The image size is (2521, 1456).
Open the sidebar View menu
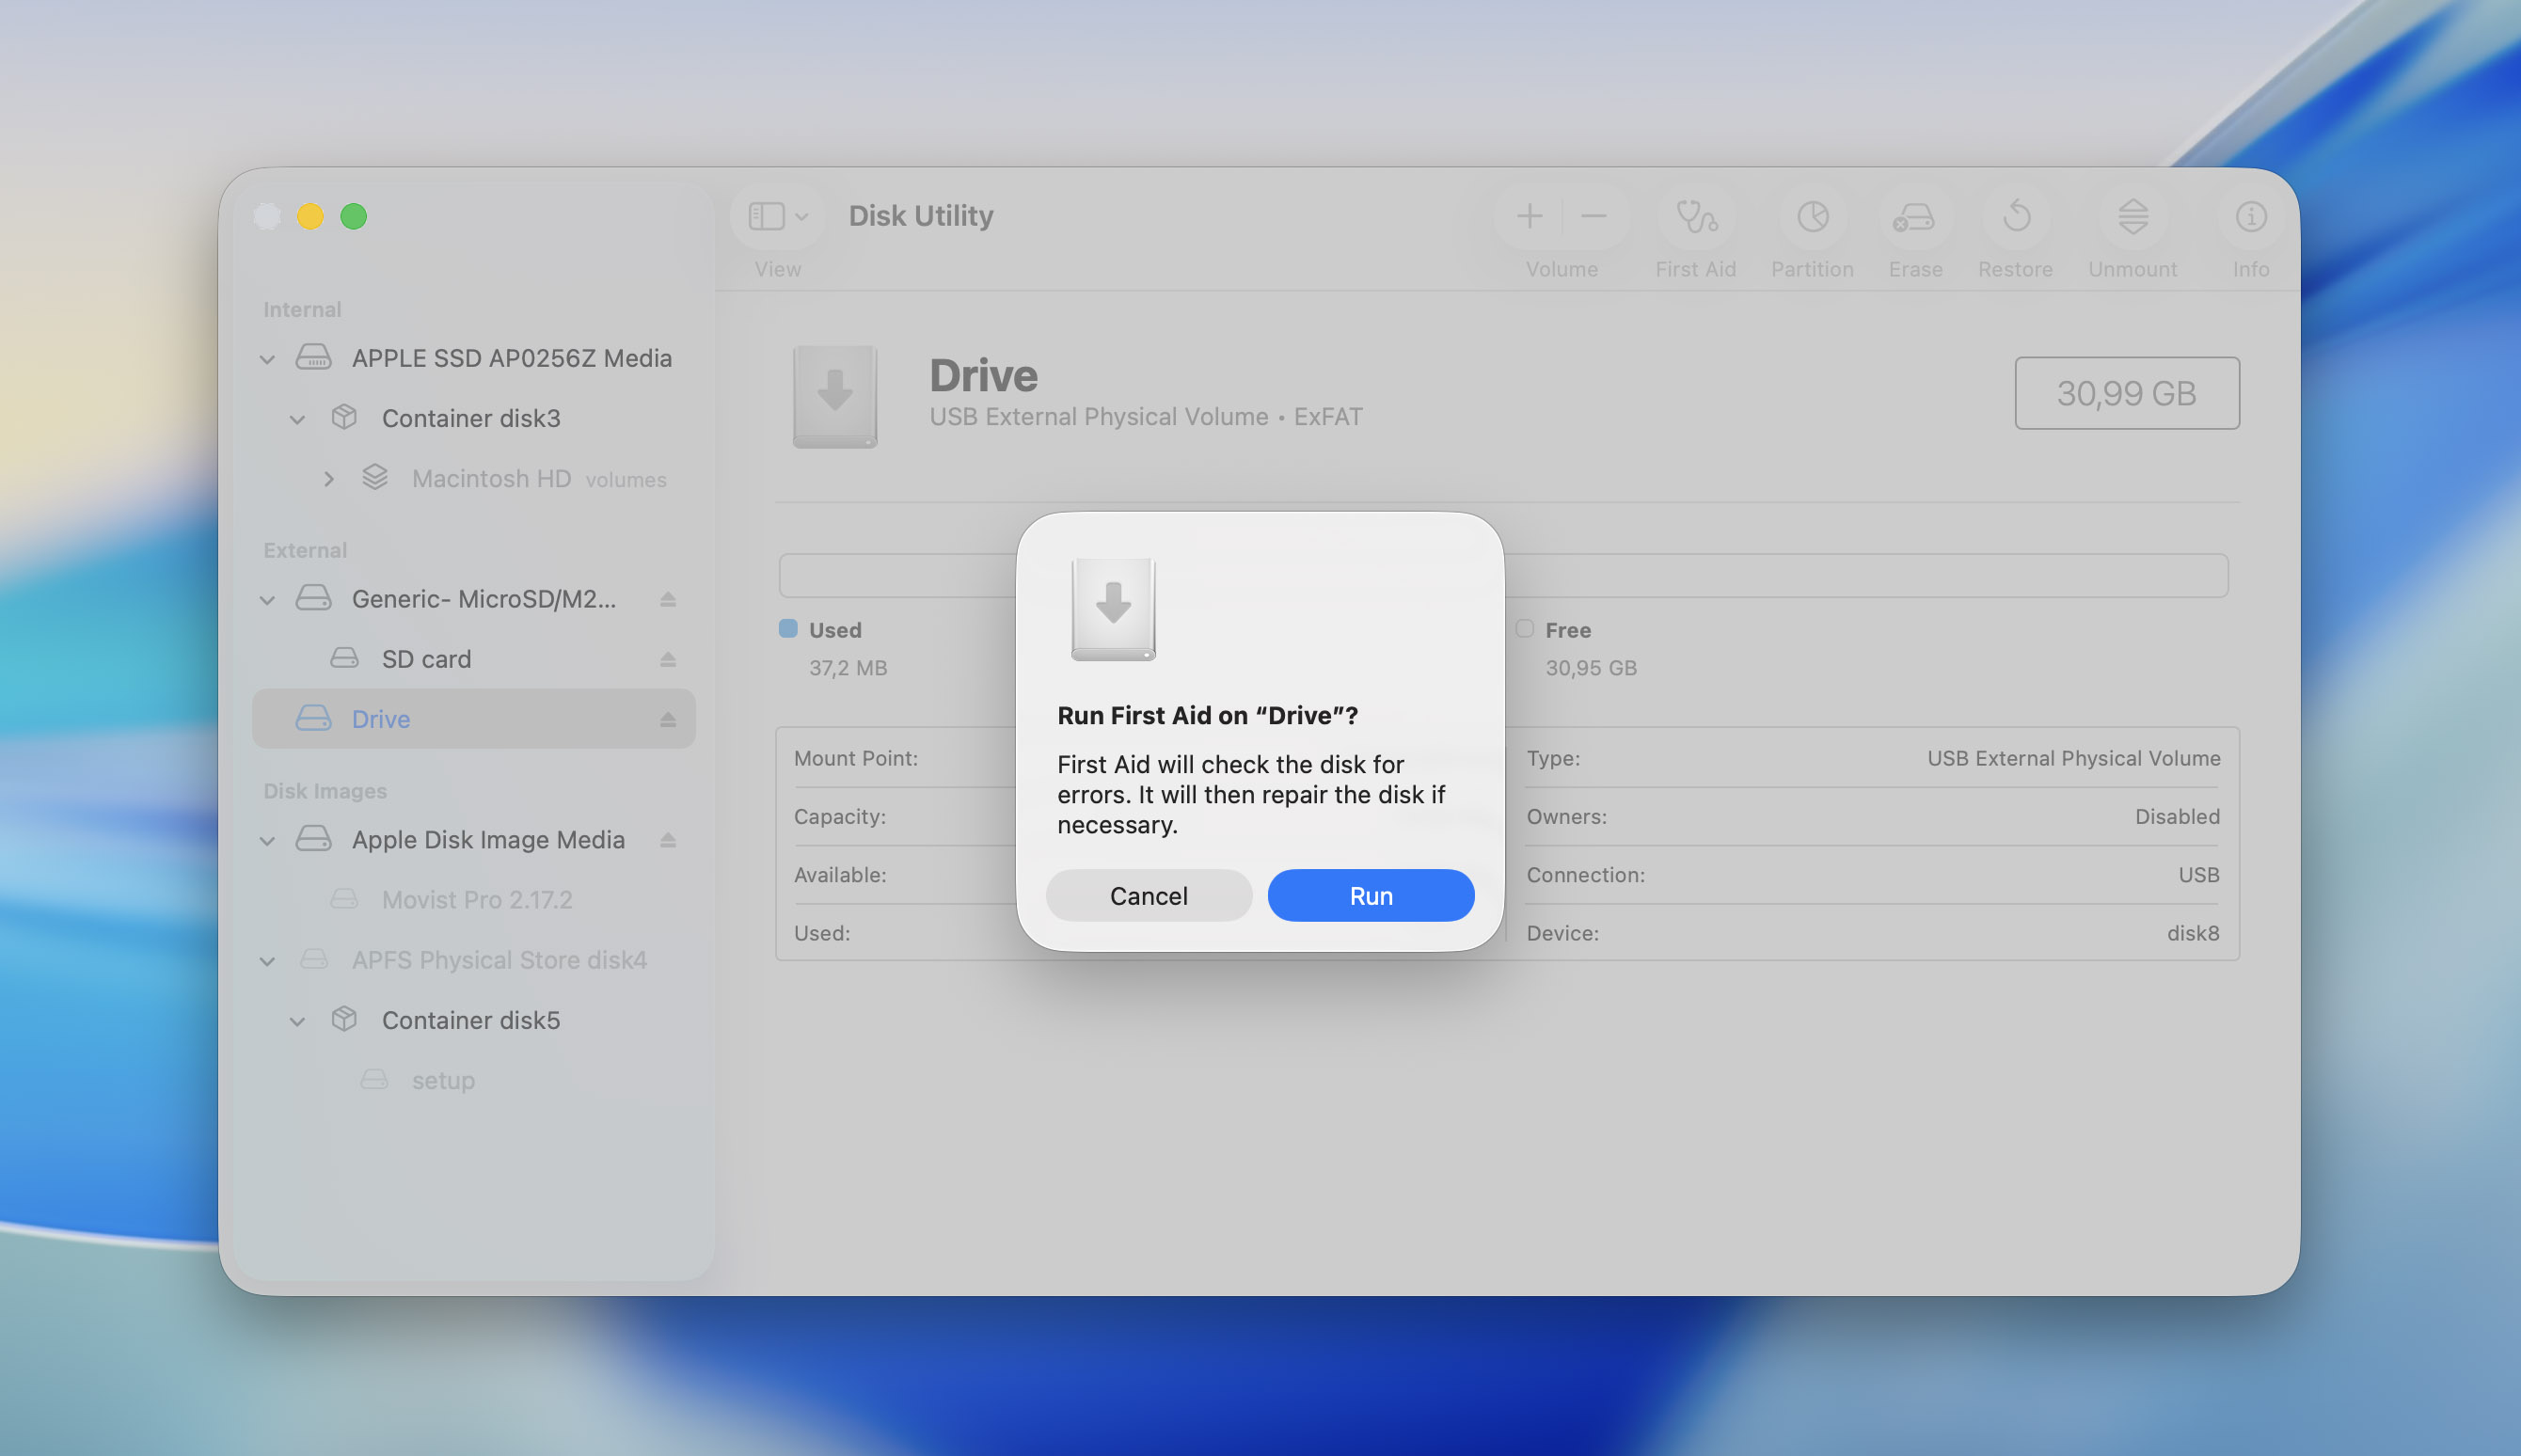pyautogui.click(x=778, y=216)
